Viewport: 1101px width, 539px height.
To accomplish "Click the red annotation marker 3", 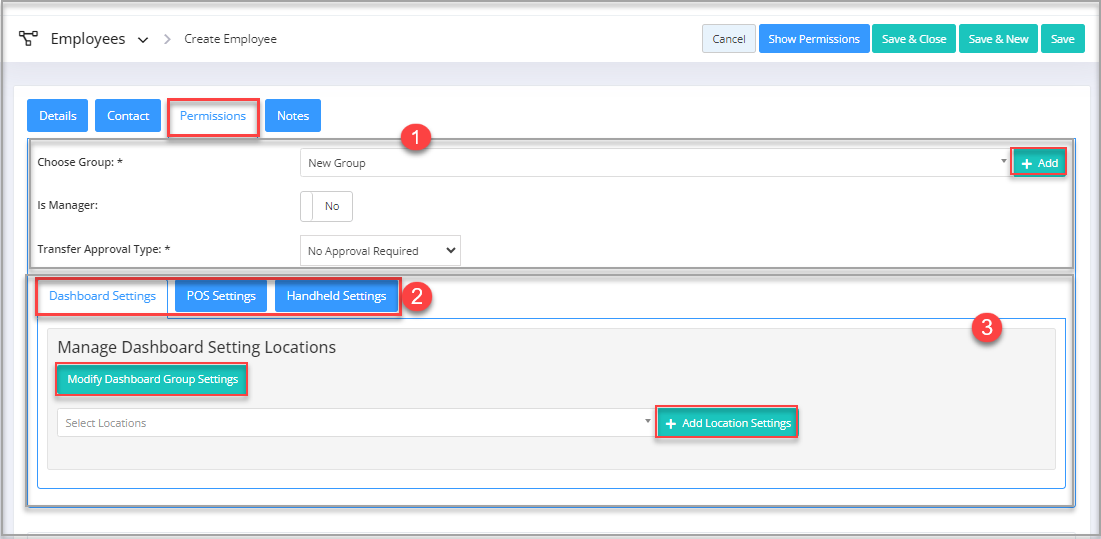I will point(987,327).
